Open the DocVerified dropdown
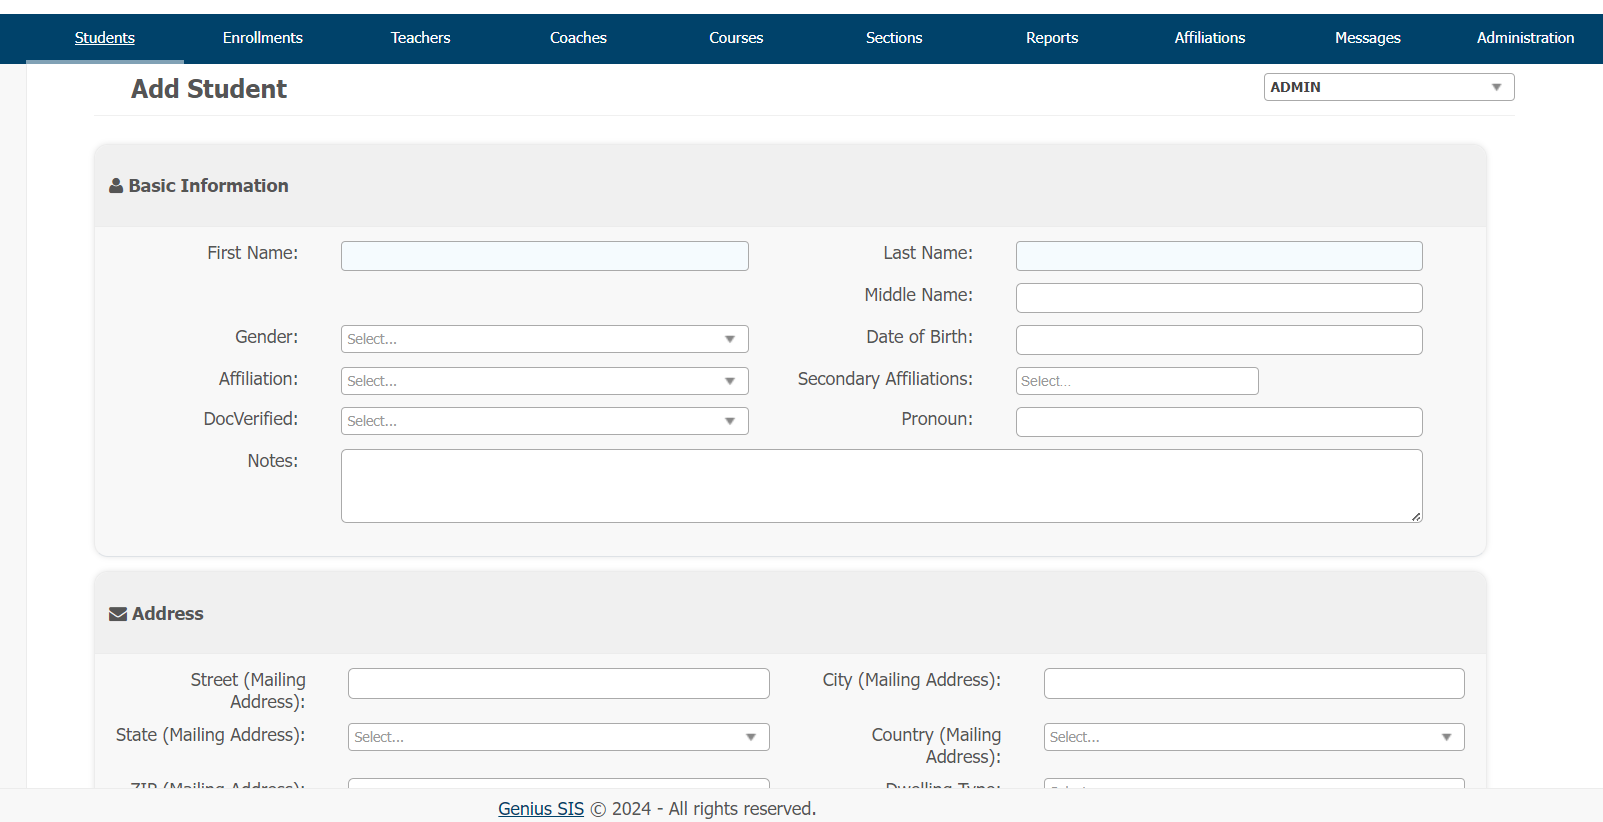Image resolution: width=1603 pixels, height=822 pixels. [544, 421]
